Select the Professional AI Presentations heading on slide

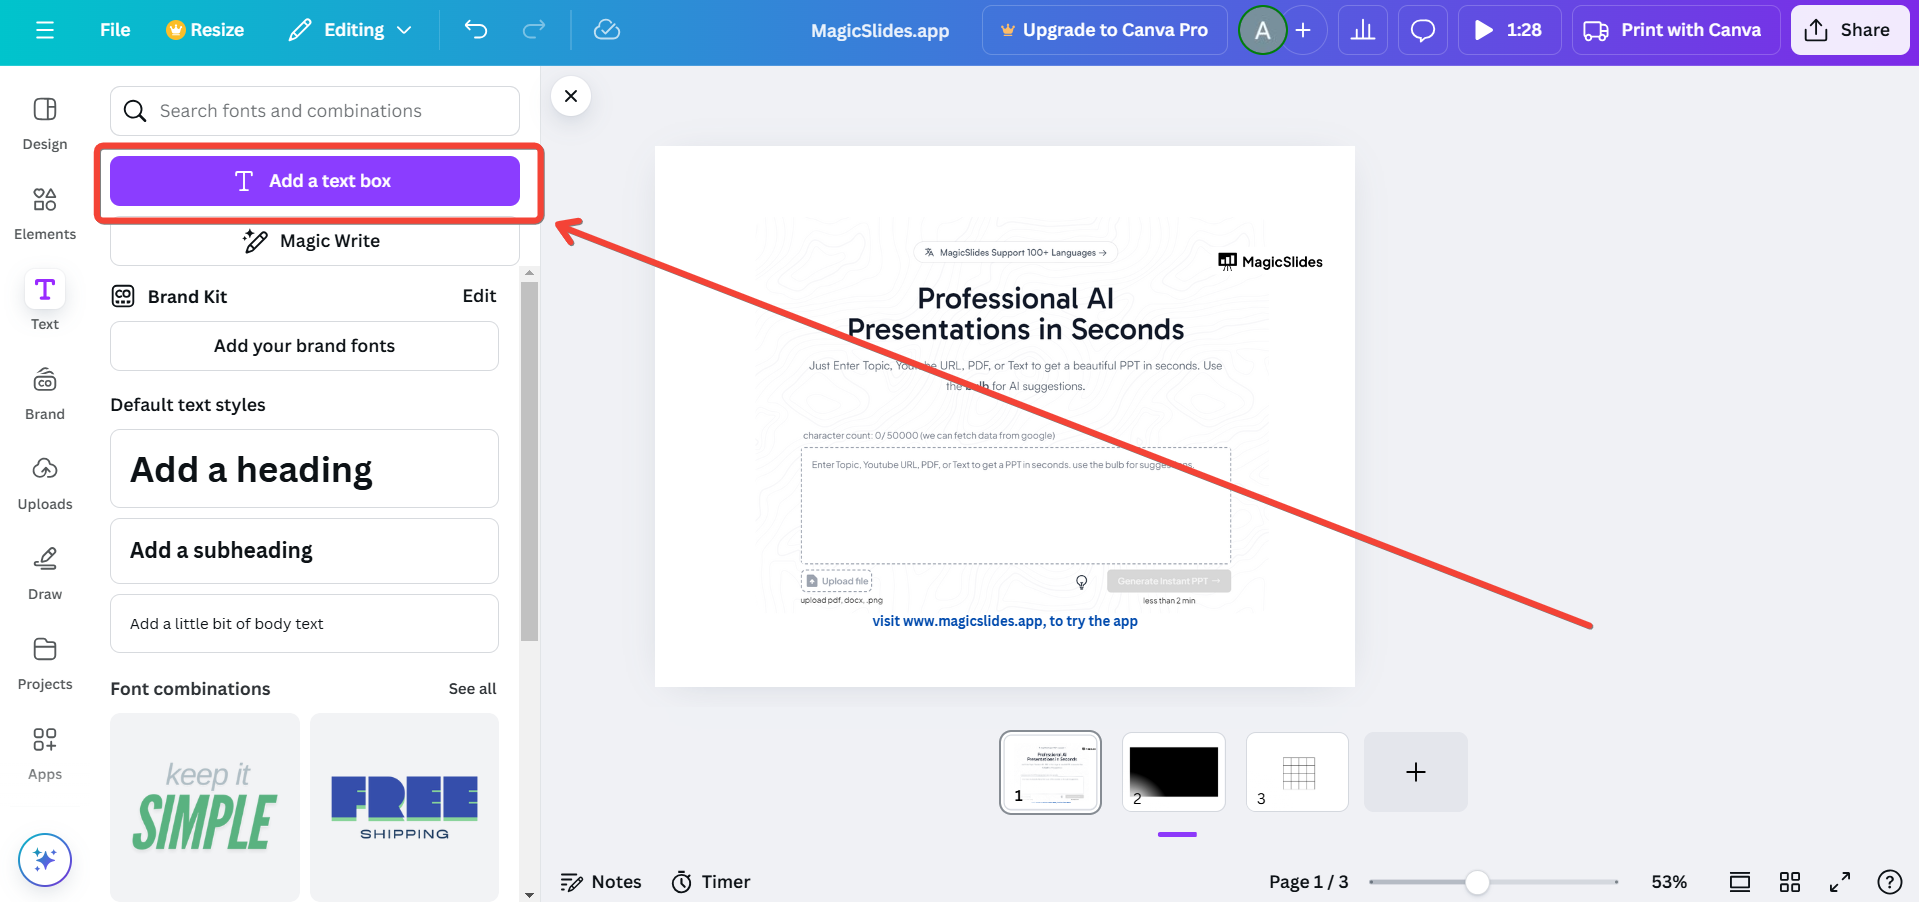[1015, 314]
